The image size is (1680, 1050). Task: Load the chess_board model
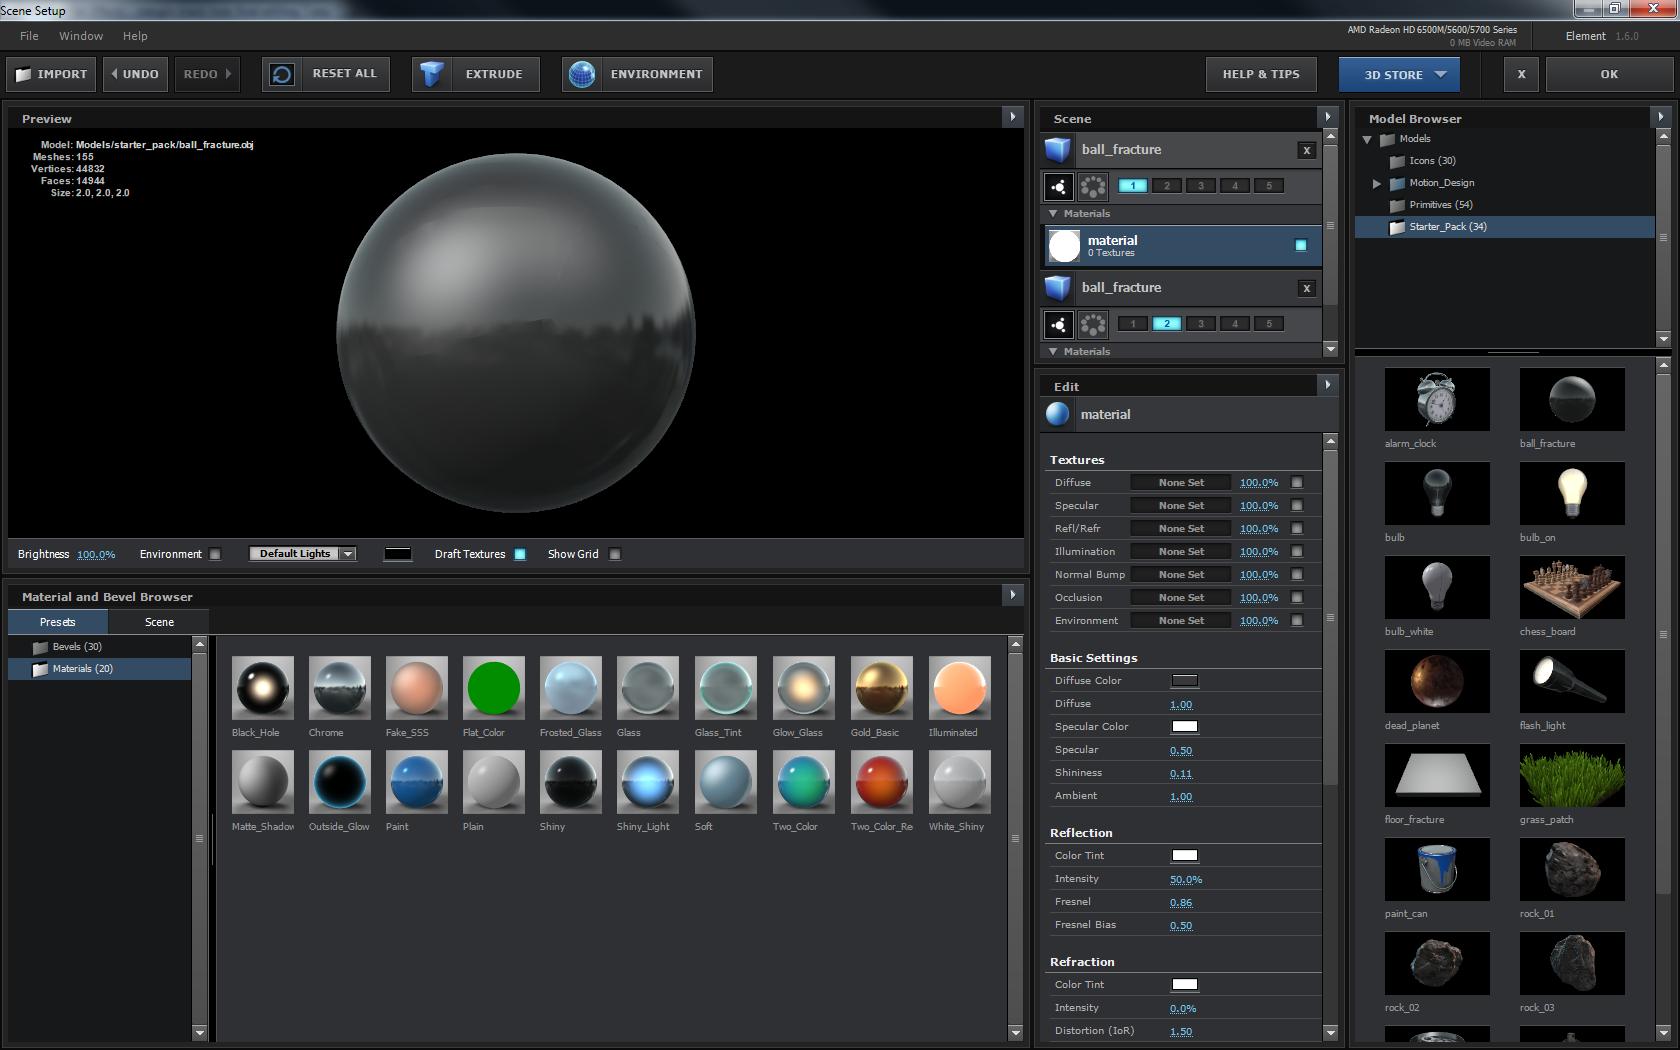(1572, 587)
